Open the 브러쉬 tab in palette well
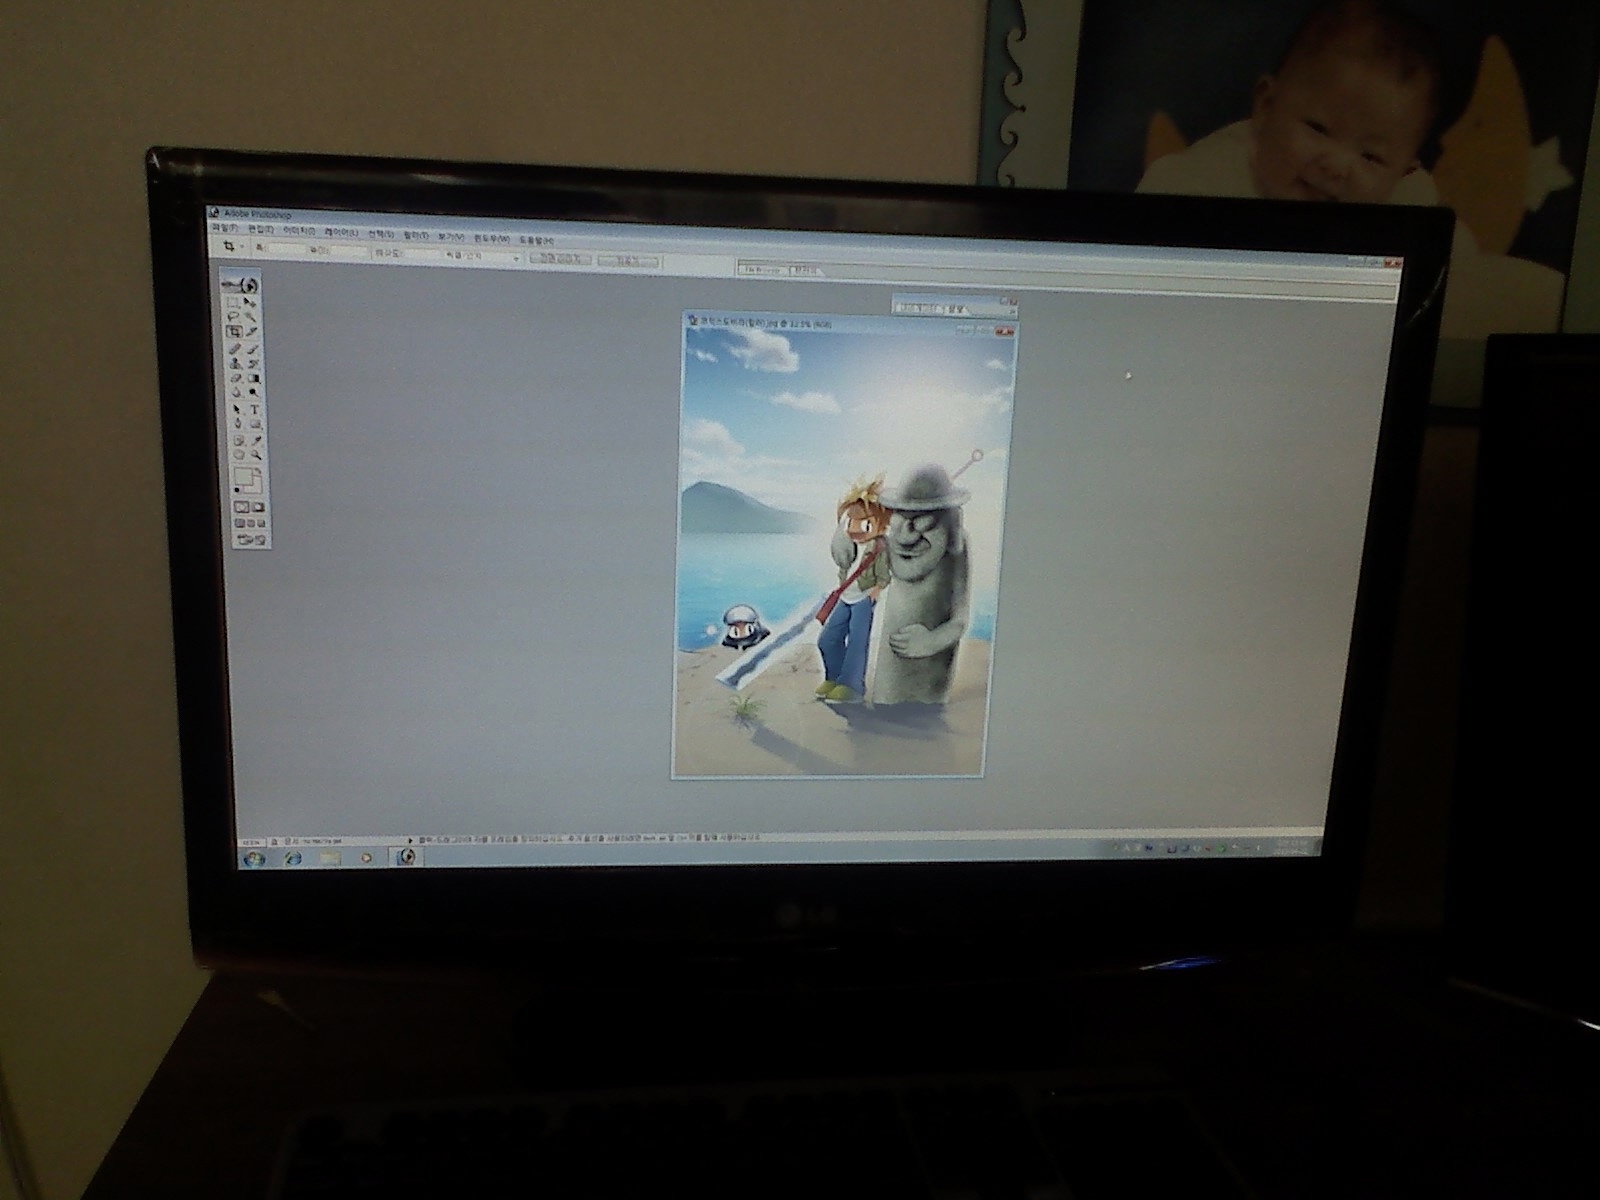 click(804, 270)
